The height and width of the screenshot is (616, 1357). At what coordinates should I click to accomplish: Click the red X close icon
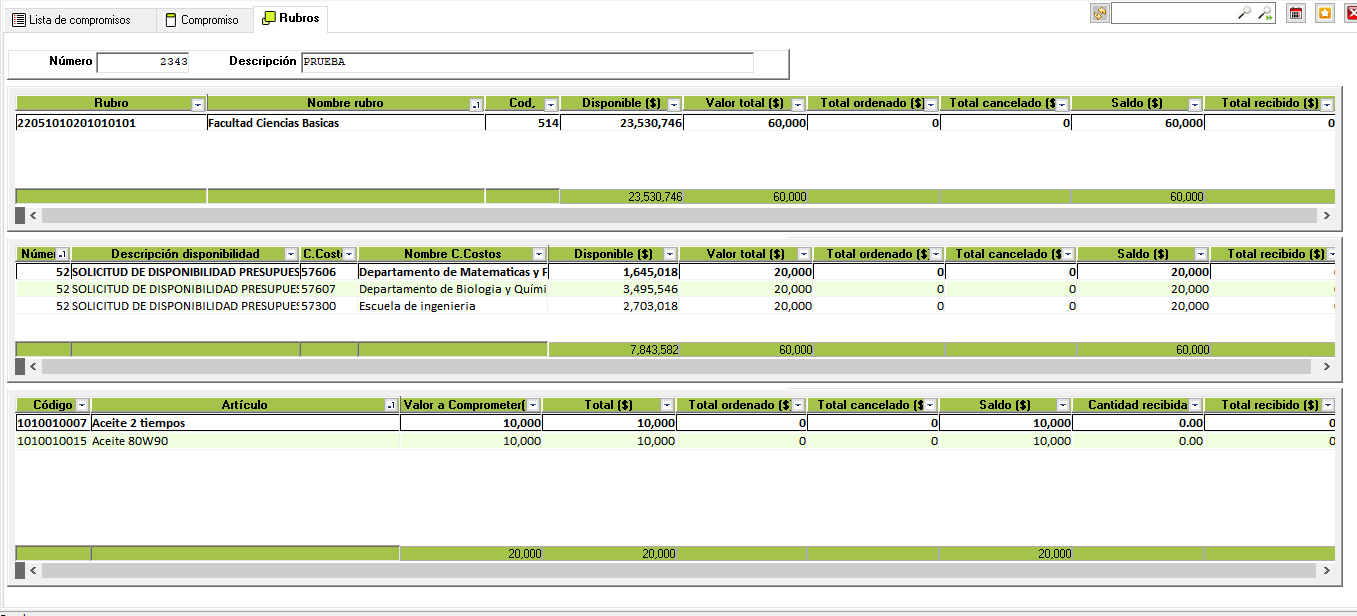click(x=1351, y=13)
